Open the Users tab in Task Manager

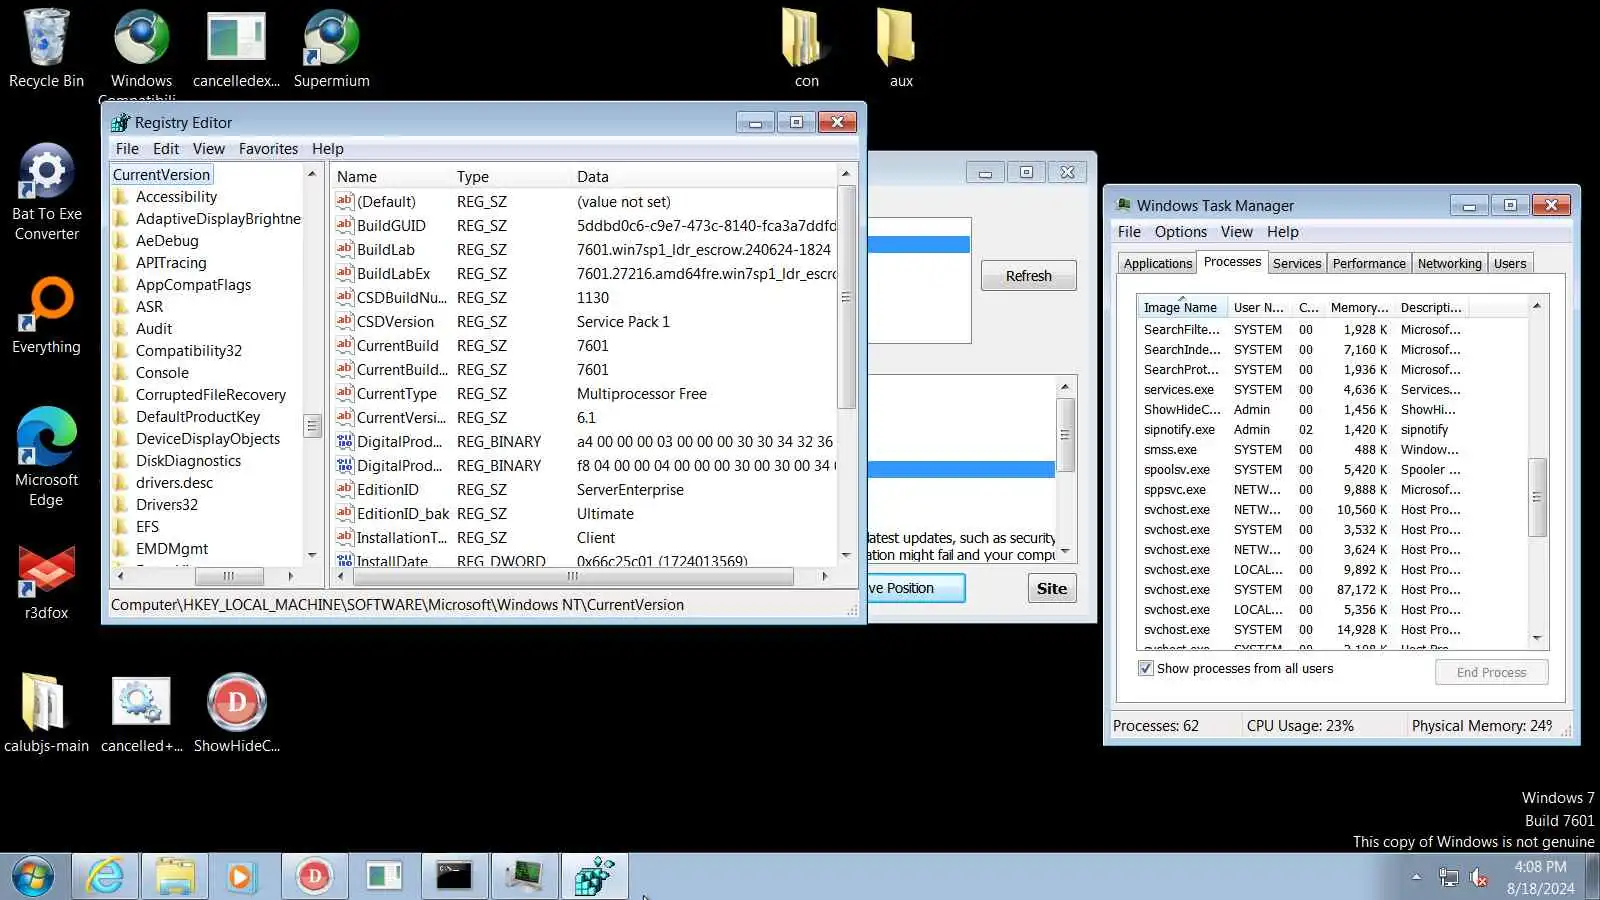(1510, 263)
